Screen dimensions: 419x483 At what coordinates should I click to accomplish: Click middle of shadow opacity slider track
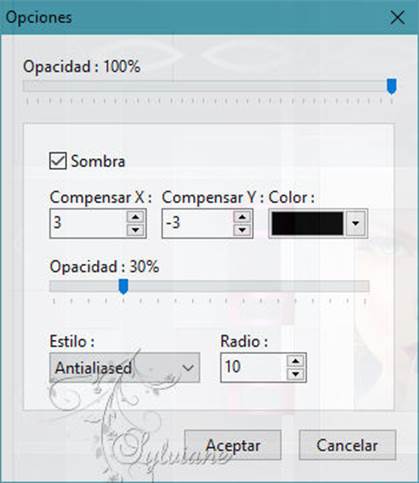(209, 286)
